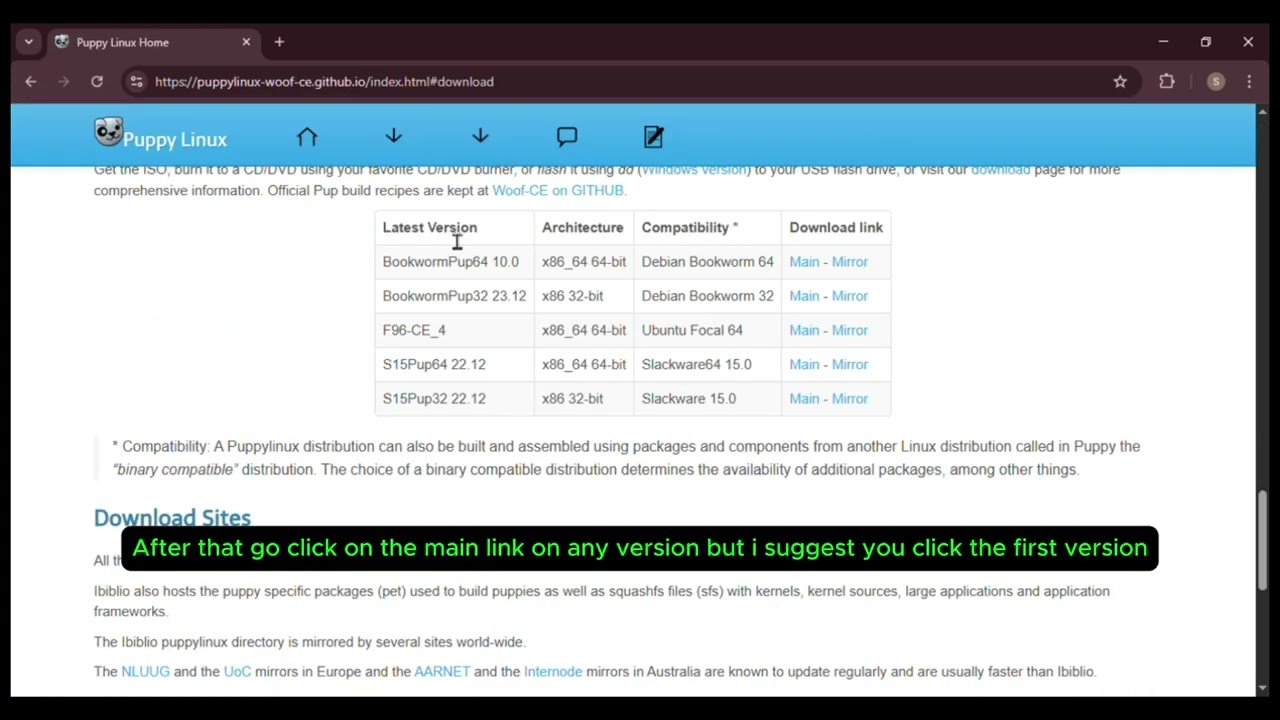Open the home icon in site navbar
1280x720 pixels.
[x=307, y=137]
